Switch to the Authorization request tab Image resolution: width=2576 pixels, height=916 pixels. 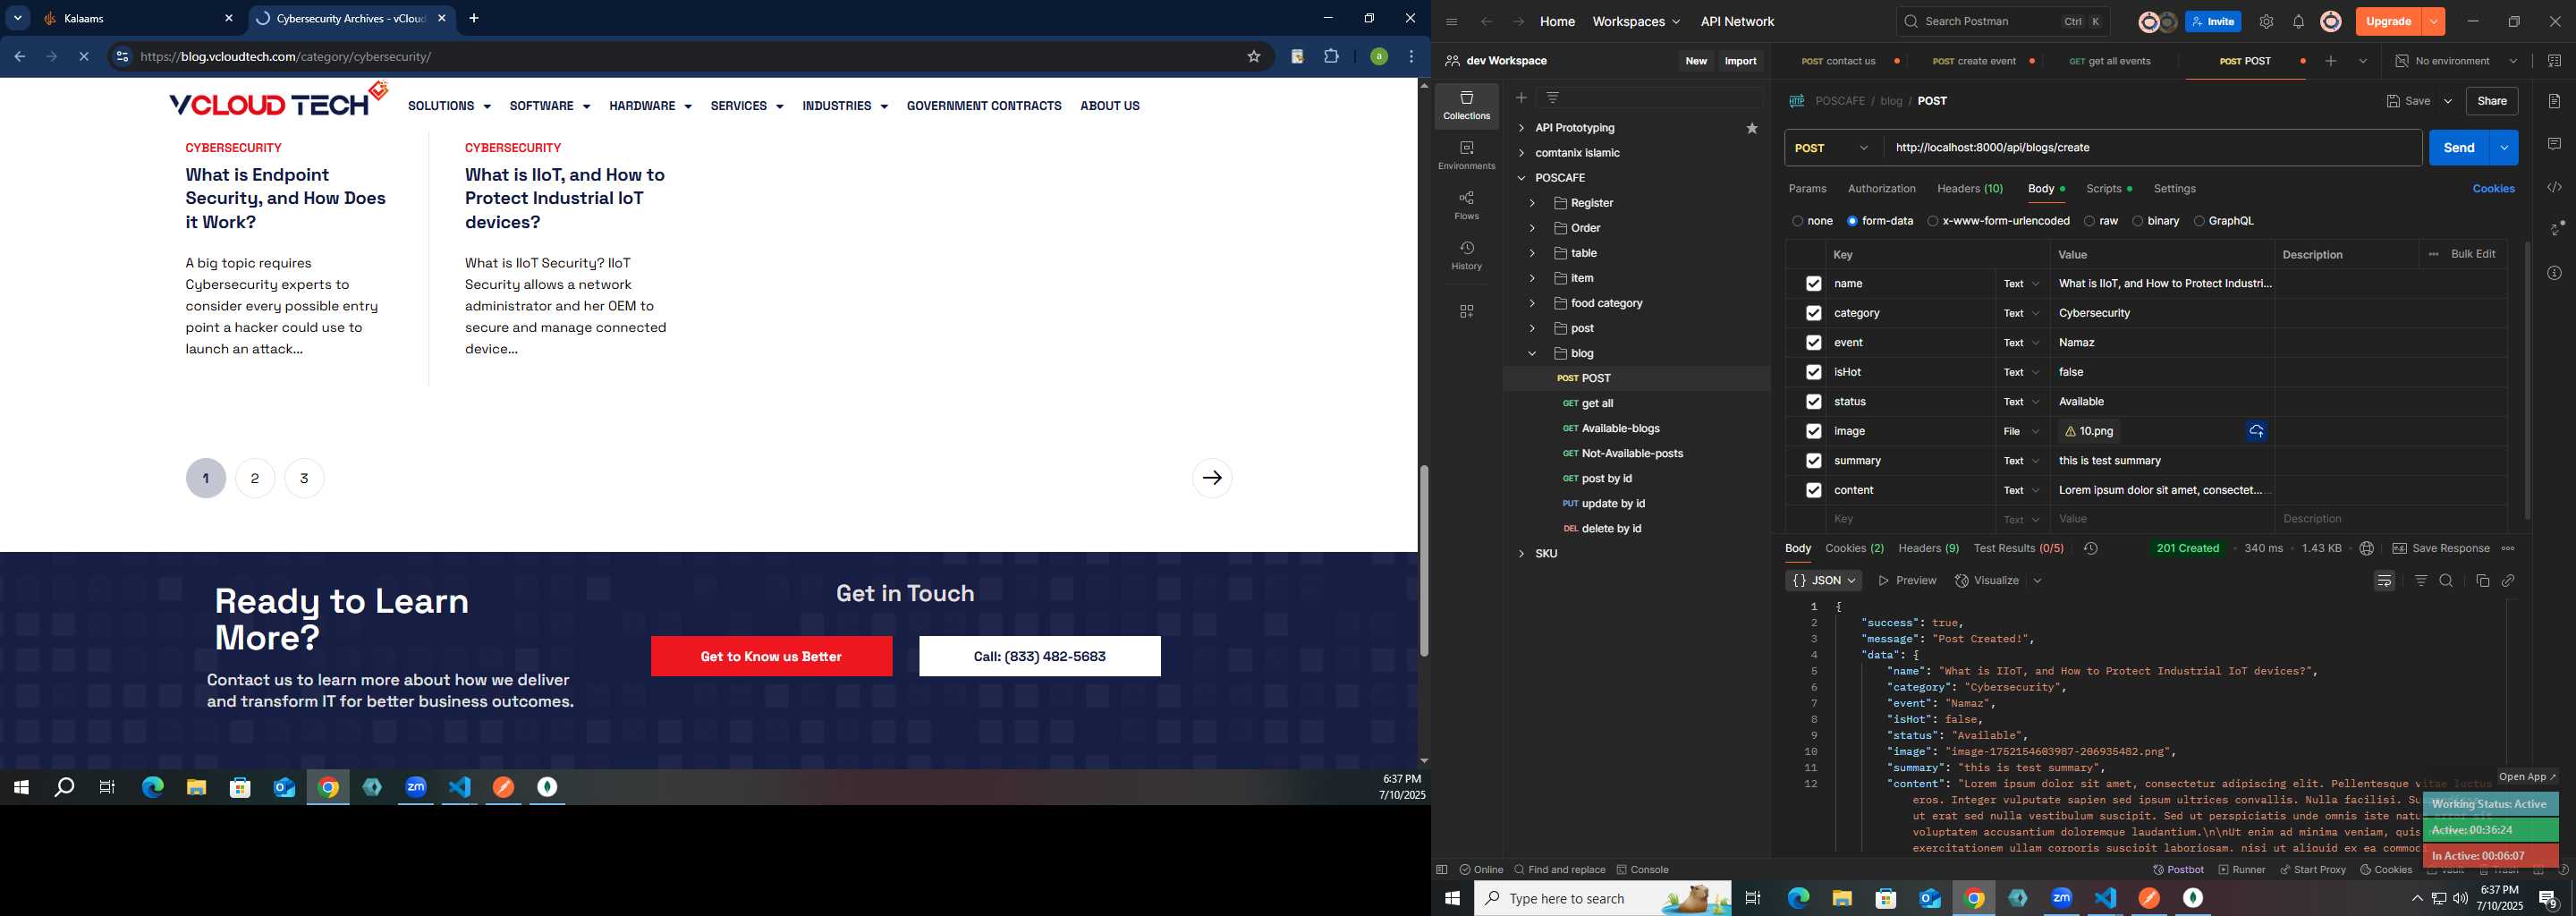click(x=1881, y=189)
